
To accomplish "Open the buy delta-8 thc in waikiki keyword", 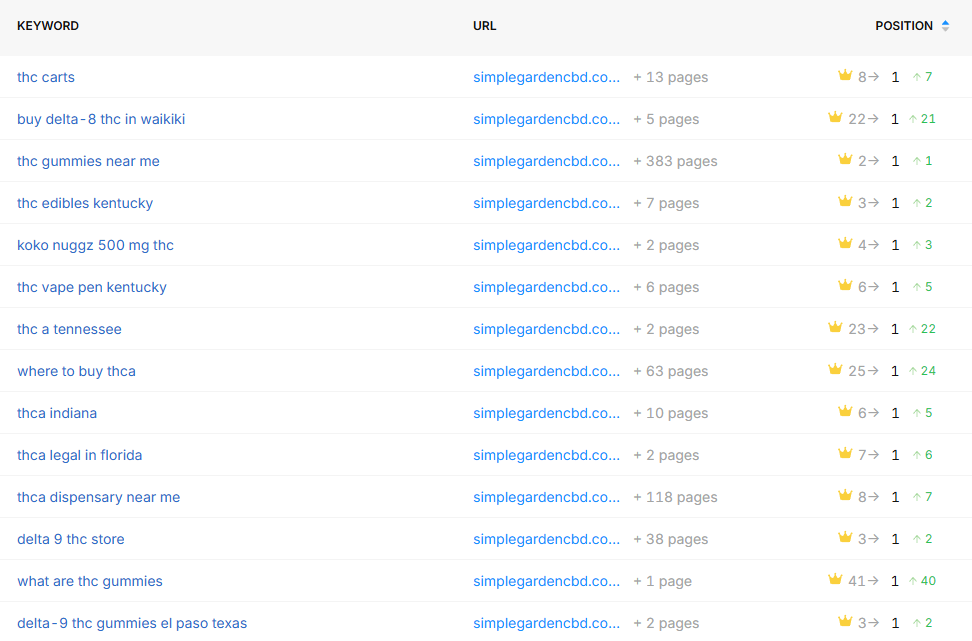I will coord(101,119).
